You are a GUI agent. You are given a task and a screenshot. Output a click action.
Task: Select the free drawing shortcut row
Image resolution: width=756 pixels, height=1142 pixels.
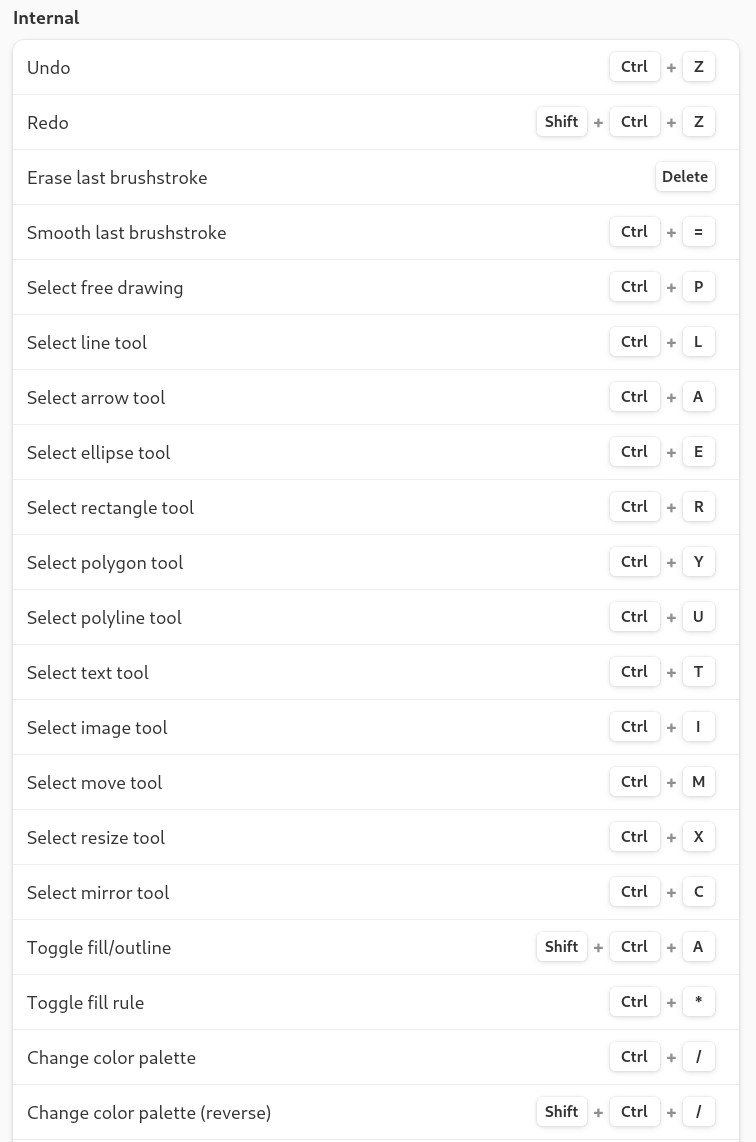(376, 287)
